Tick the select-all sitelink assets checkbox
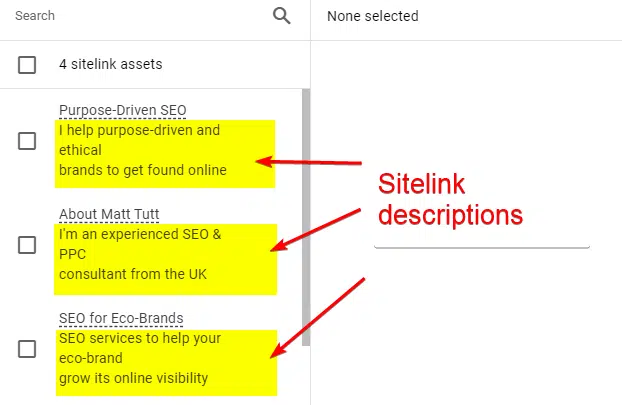This screenshot has width=622, height=405. click(27, 65)
